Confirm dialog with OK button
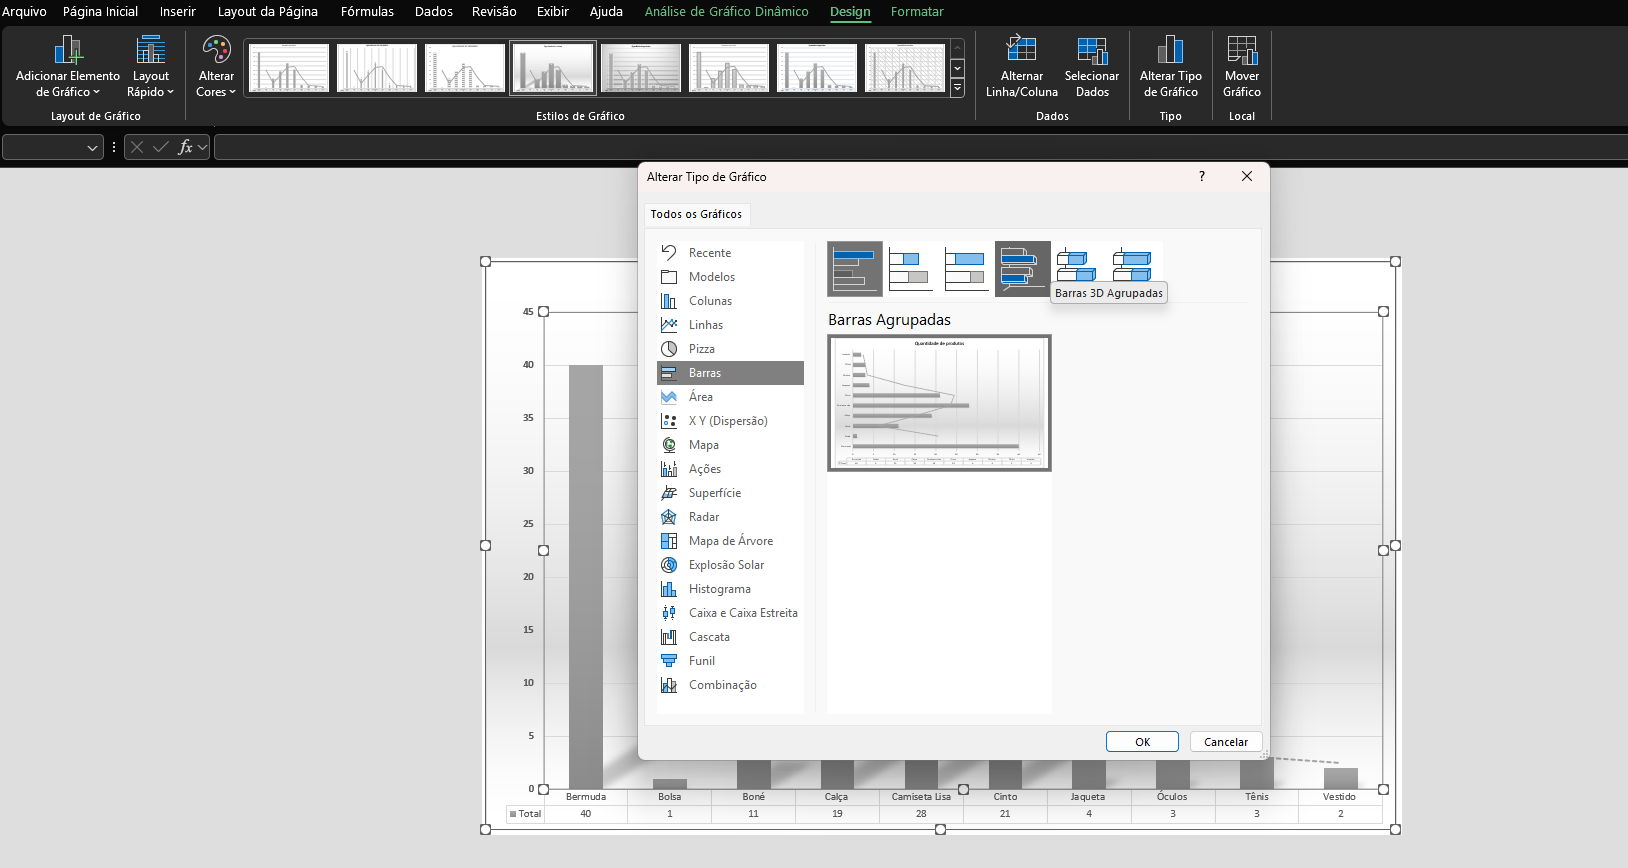1628x868 pixels. 1142,742
